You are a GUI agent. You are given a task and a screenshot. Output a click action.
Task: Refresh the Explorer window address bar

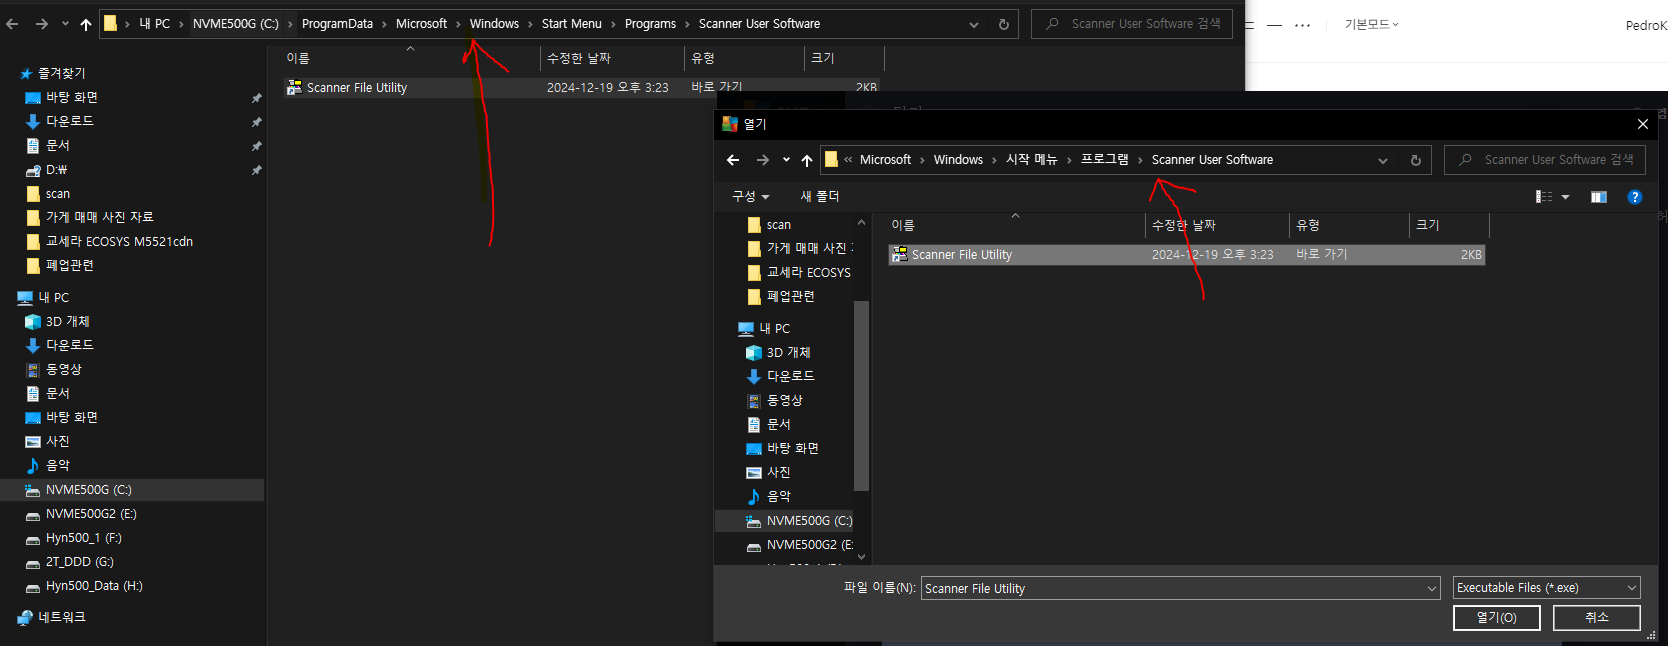[1004, 24]
